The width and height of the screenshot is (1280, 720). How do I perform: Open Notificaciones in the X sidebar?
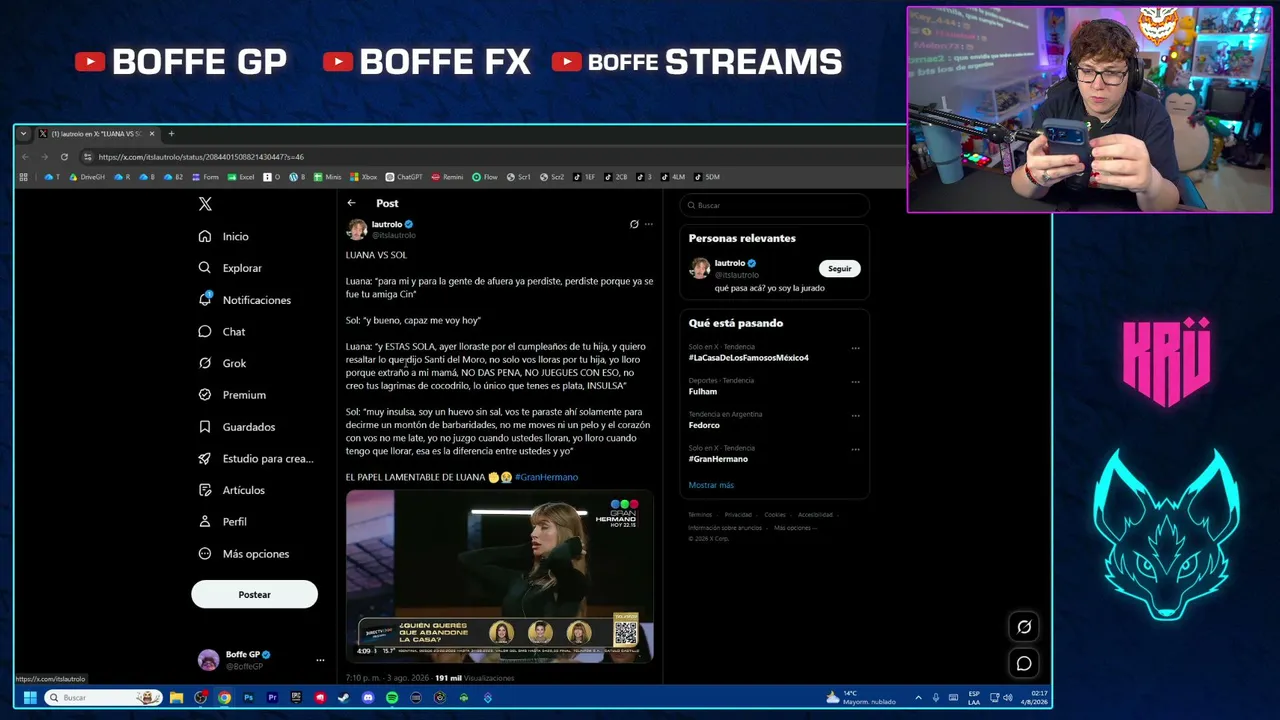pos(245,300)
